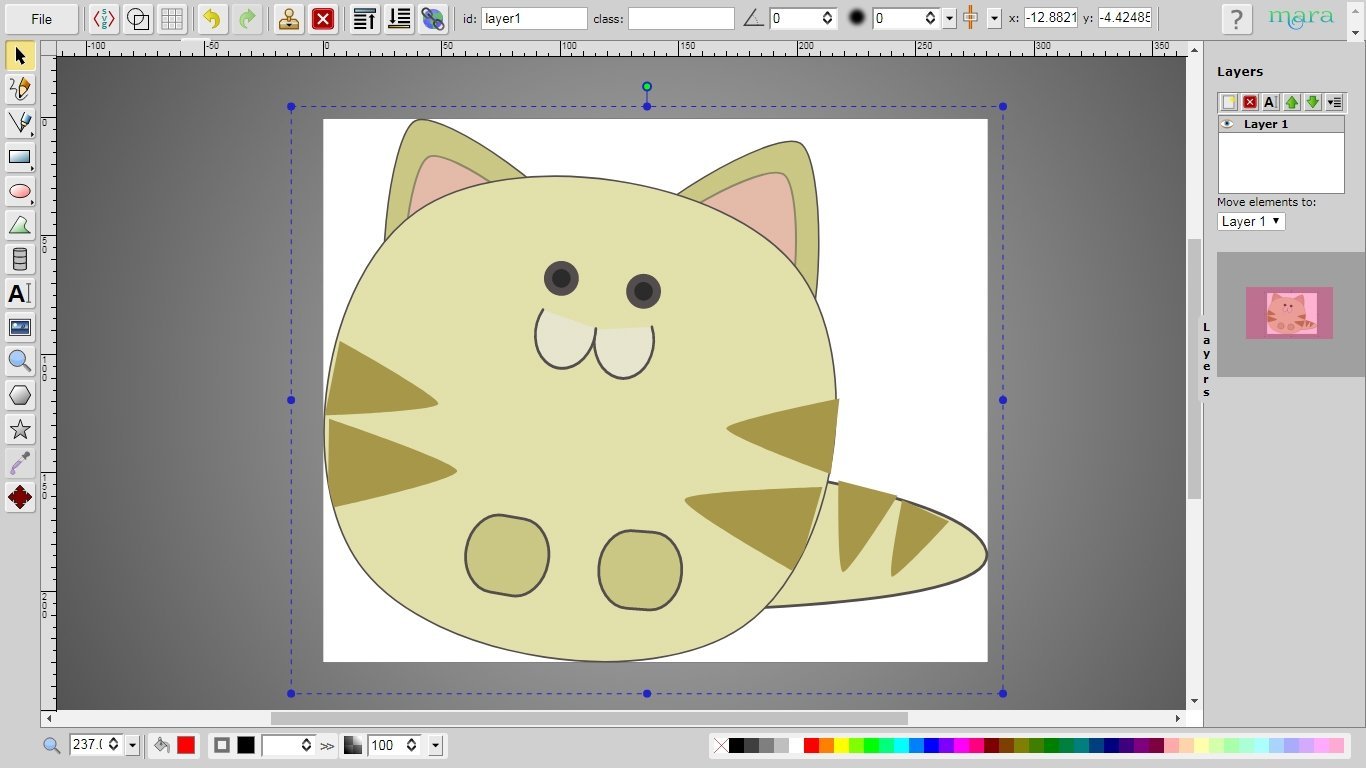This screenshot has height=768, width=1366.
Task: Select the Pencil freehand drawing tool
Action: [x=20, y=89]
